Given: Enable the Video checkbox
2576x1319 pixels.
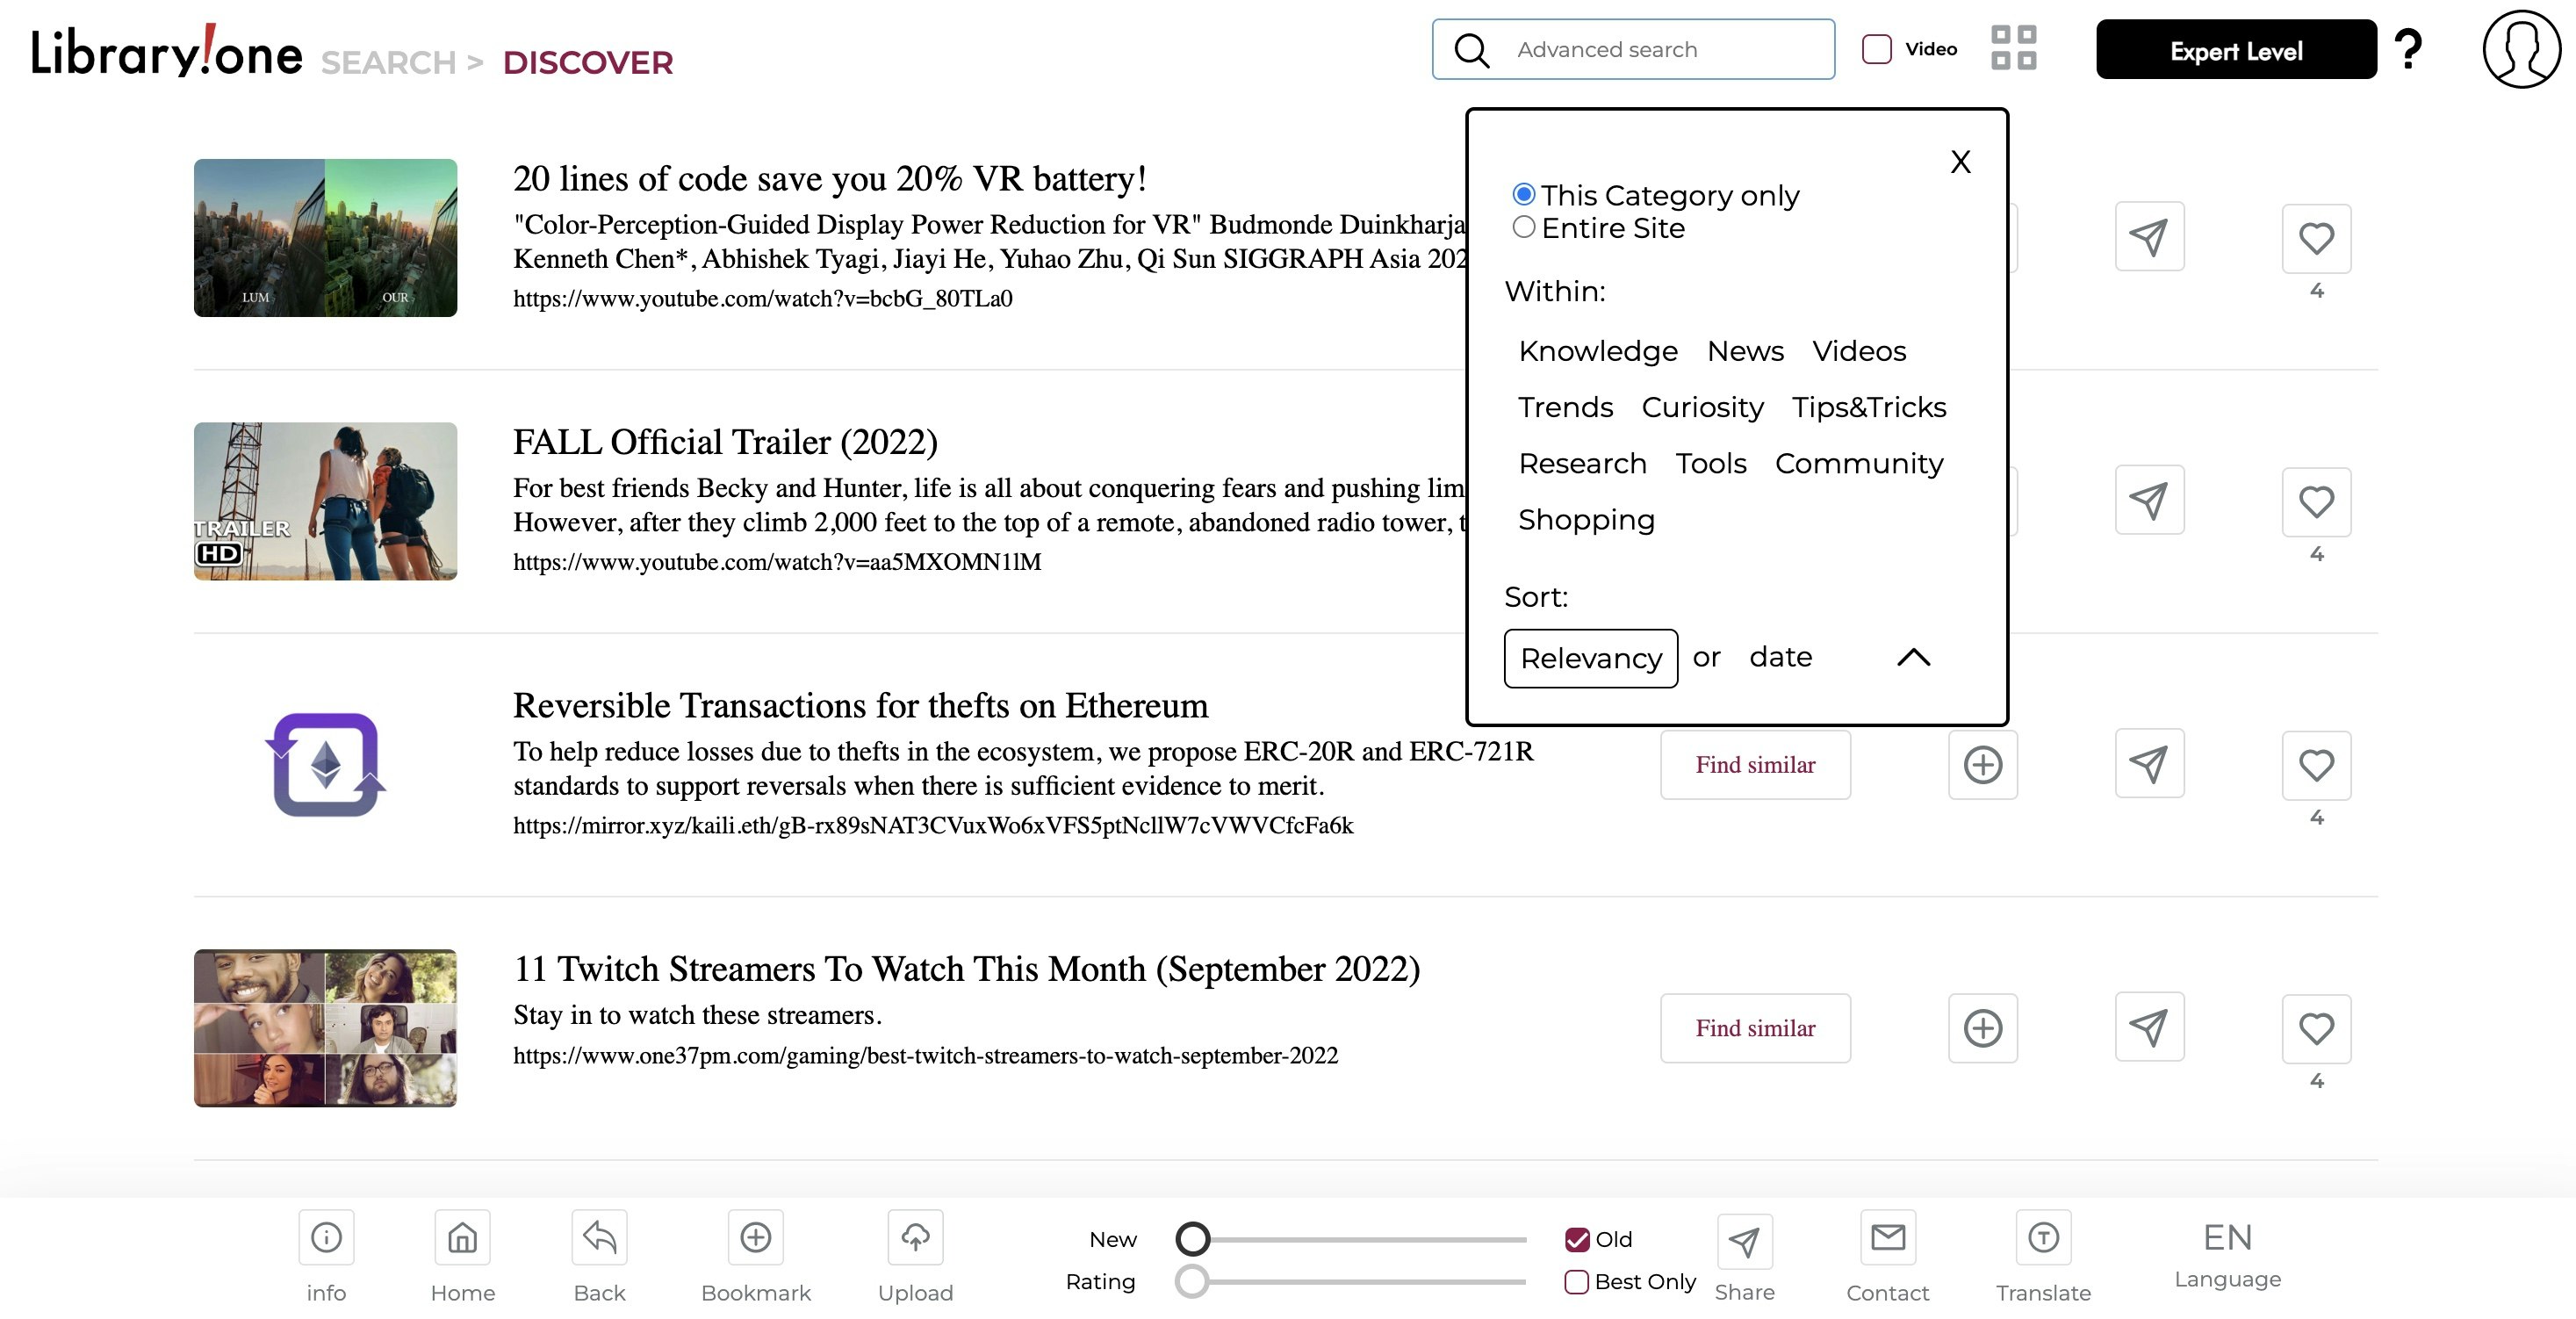Looking at the screenshot, I should (x=1876, y=49).
